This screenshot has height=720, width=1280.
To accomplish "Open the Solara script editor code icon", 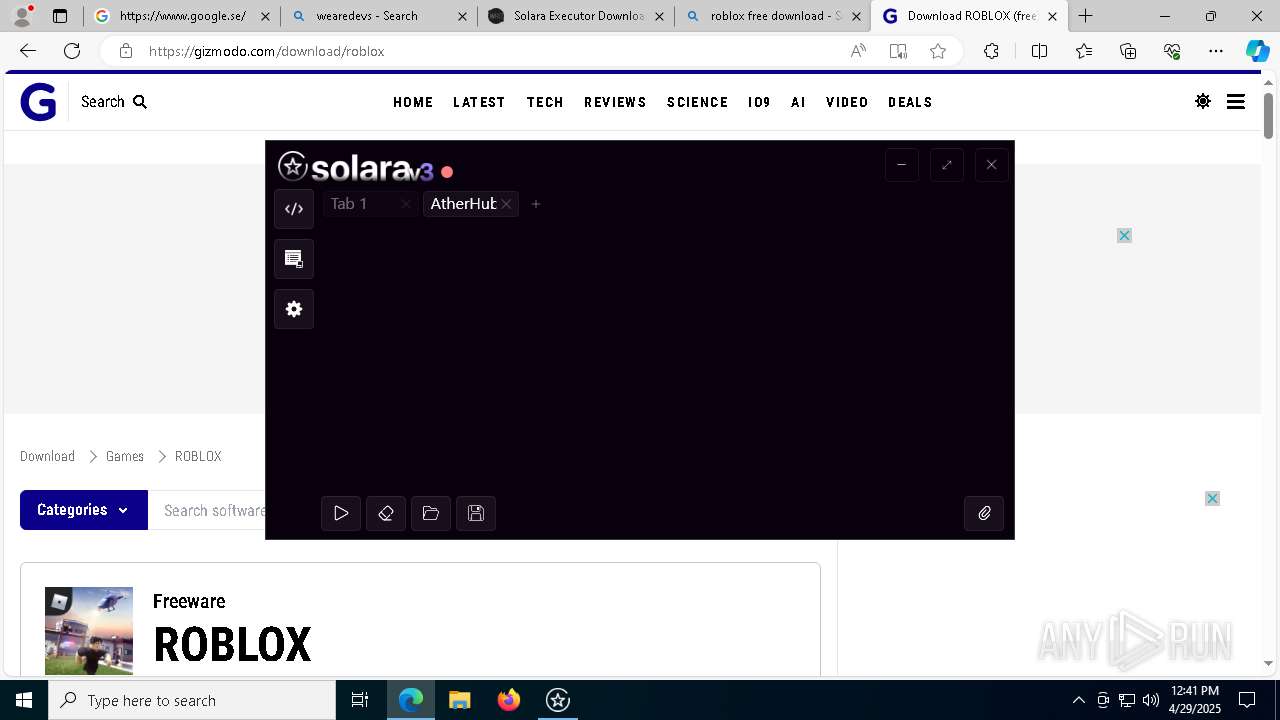I will [x=294, y=209].
